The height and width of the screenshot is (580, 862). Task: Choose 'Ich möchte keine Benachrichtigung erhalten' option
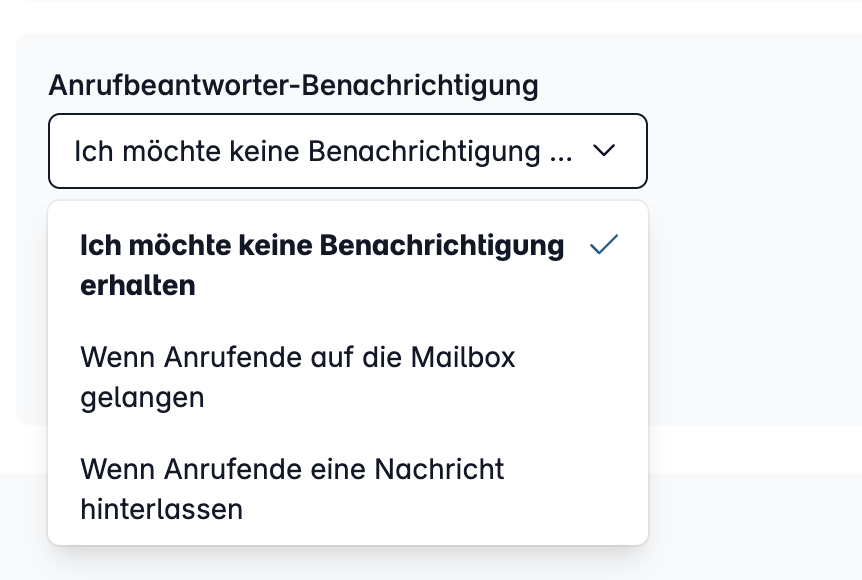coord(348,265)
